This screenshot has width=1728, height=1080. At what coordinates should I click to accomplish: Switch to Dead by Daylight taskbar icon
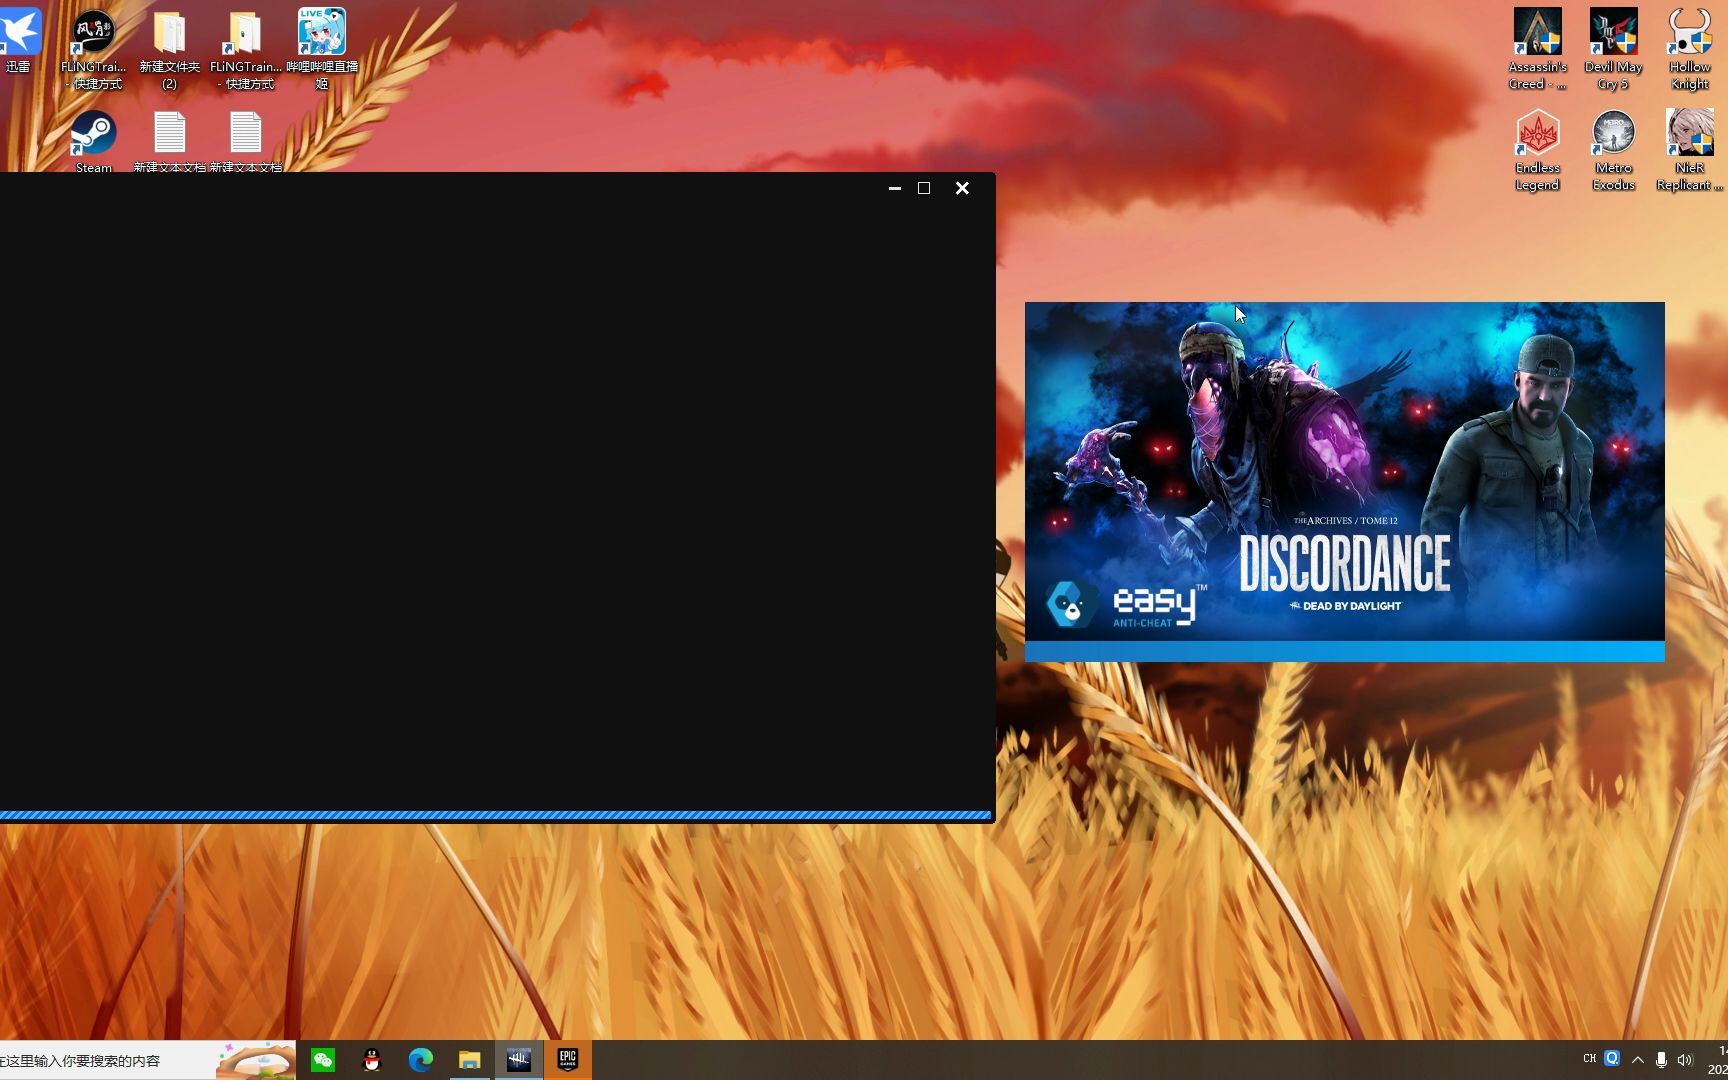[519, 1060]
